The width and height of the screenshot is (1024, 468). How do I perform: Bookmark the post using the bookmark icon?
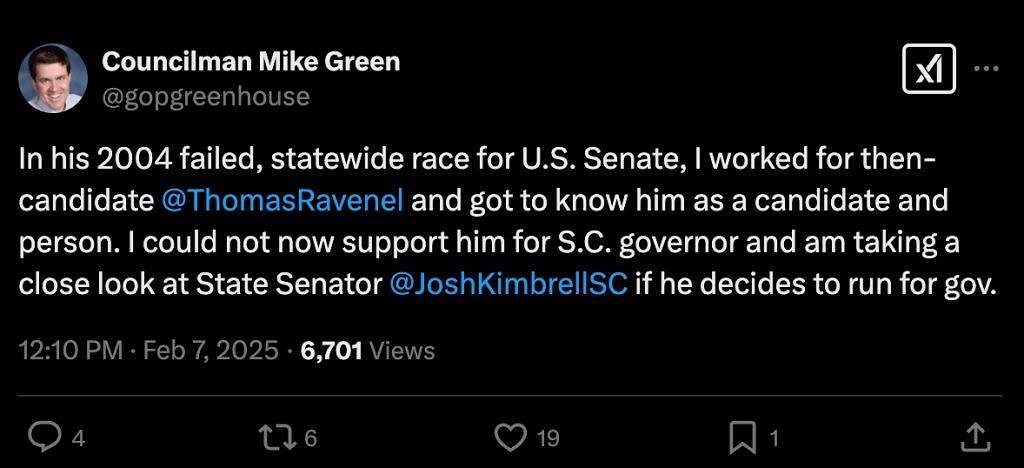point(743,436)
